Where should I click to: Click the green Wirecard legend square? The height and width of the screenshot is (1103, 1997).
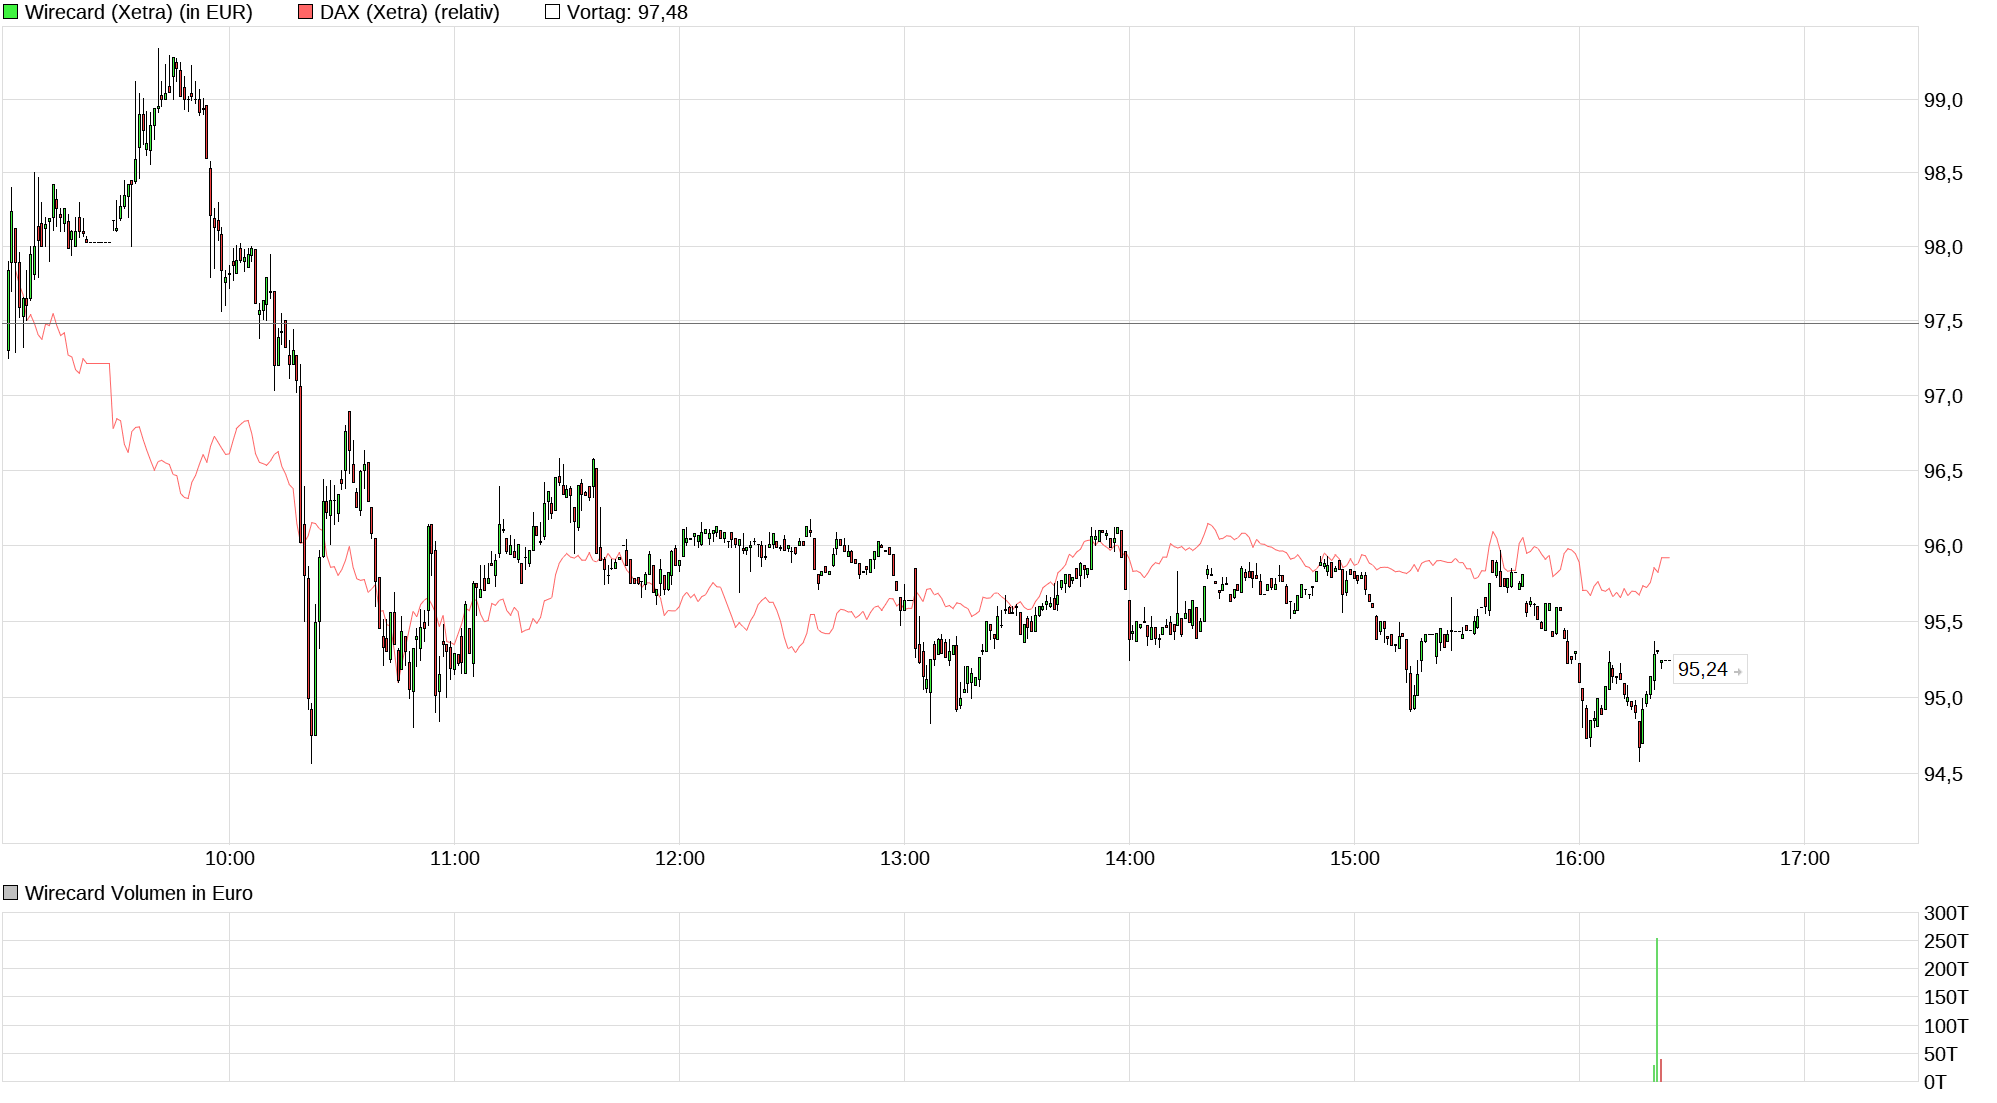[11, 12]
